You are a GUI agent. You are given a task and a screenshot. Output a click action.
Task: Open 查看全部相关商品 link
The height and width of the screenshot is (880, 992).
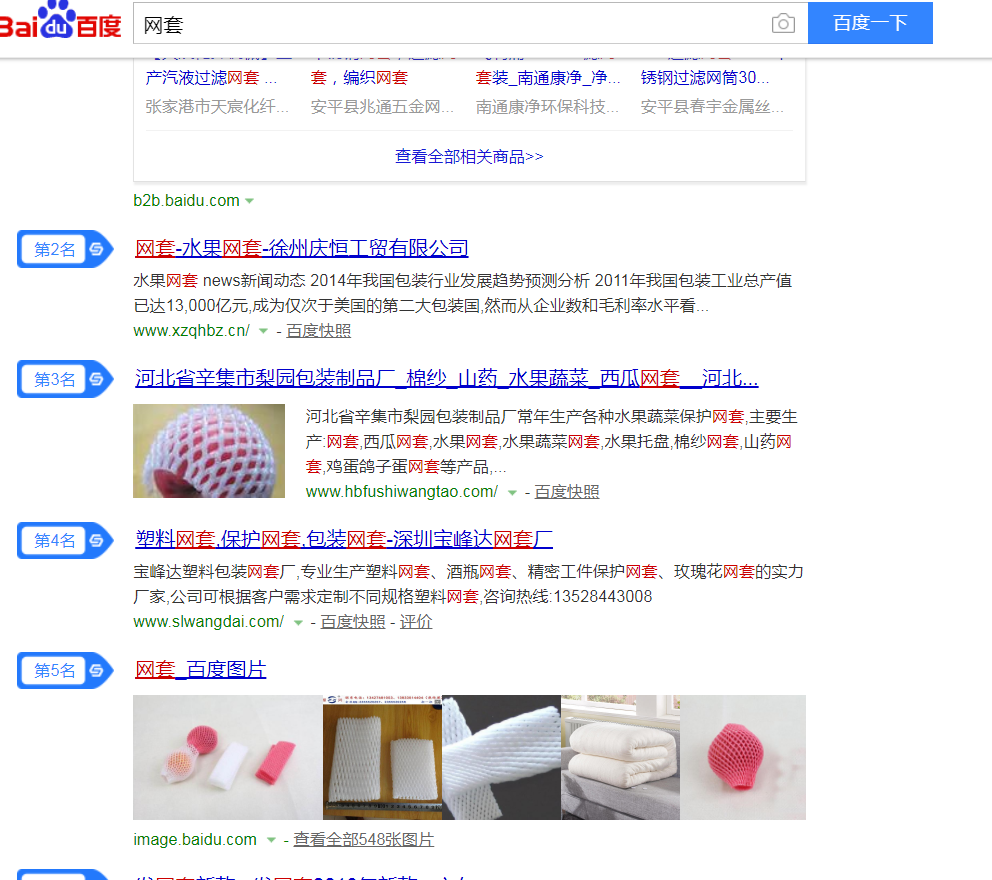pyautogui.click(x=469, y=156)
